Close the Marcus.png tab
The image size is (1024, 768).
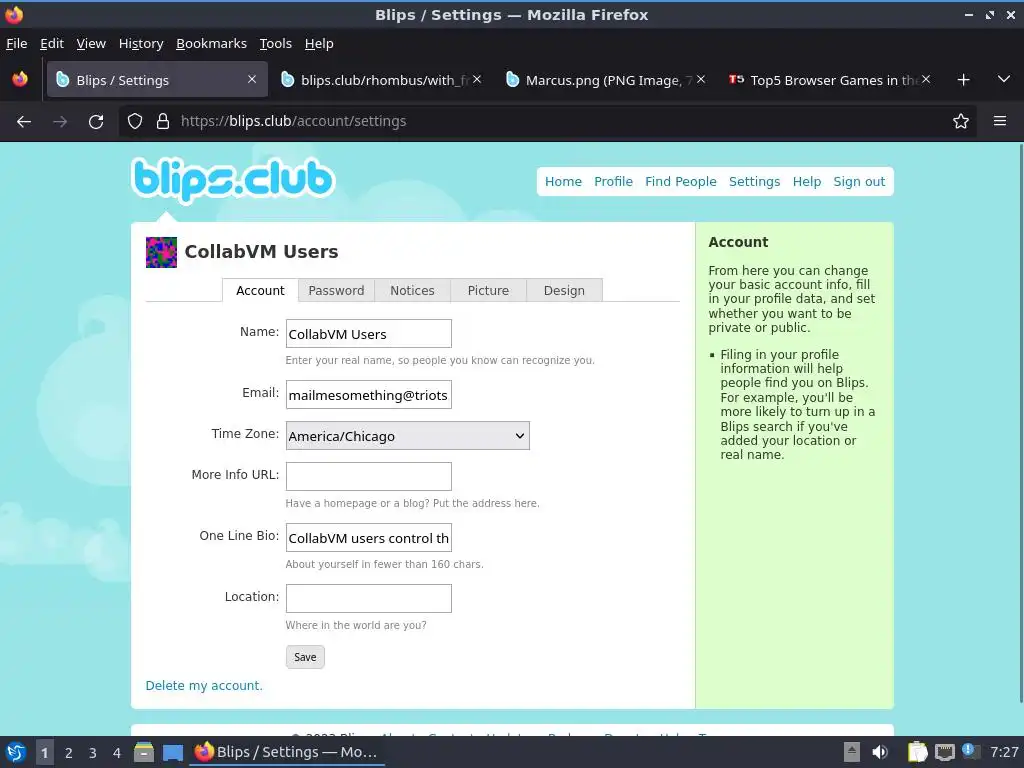(701, 79)
